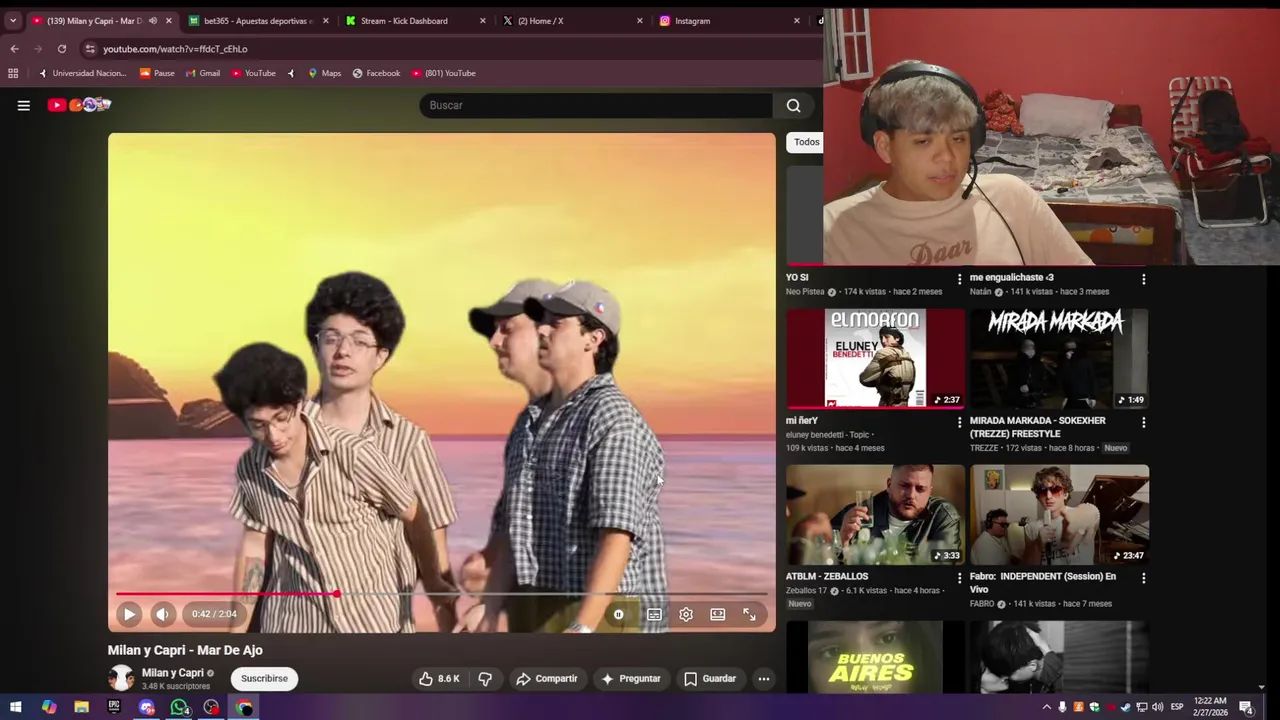Open the mi ñerY eluney benedetti thumbnail

click(x=875, y=358)
